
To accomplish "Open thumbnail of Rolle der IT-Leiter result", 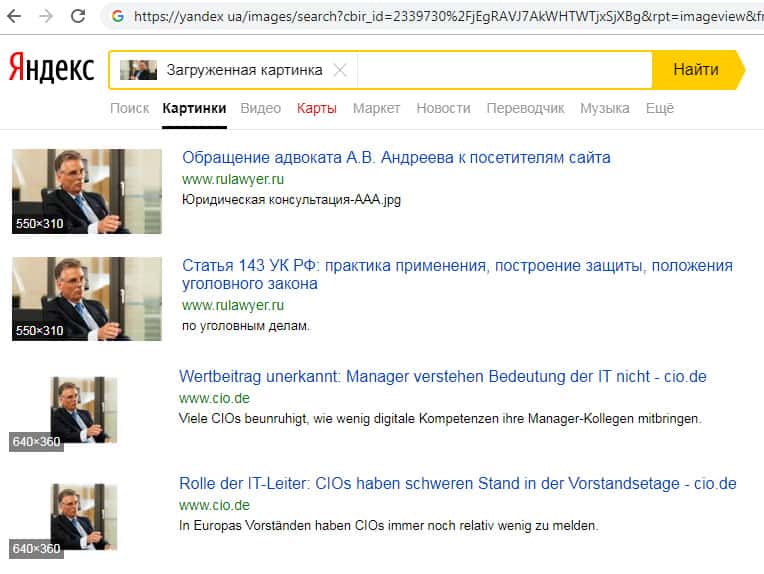I will [84, 517].
